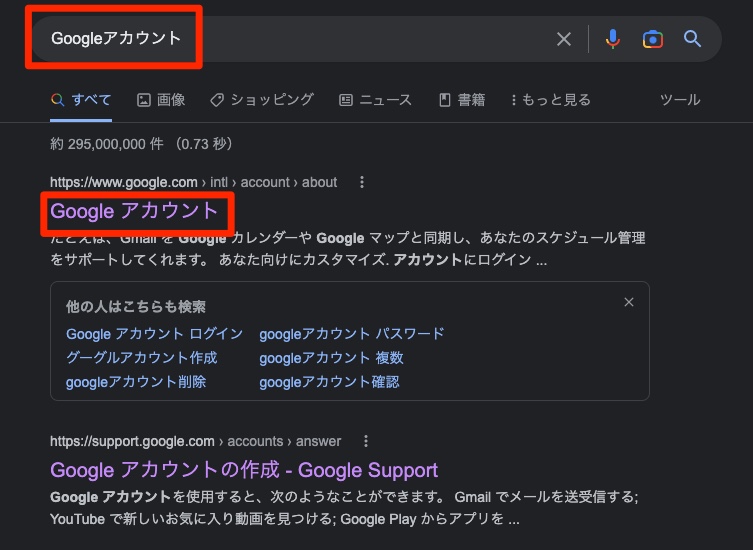Open the options dots beside support.google.com result
The height and width of the screenshot is (550, 753).
point(365,441)
